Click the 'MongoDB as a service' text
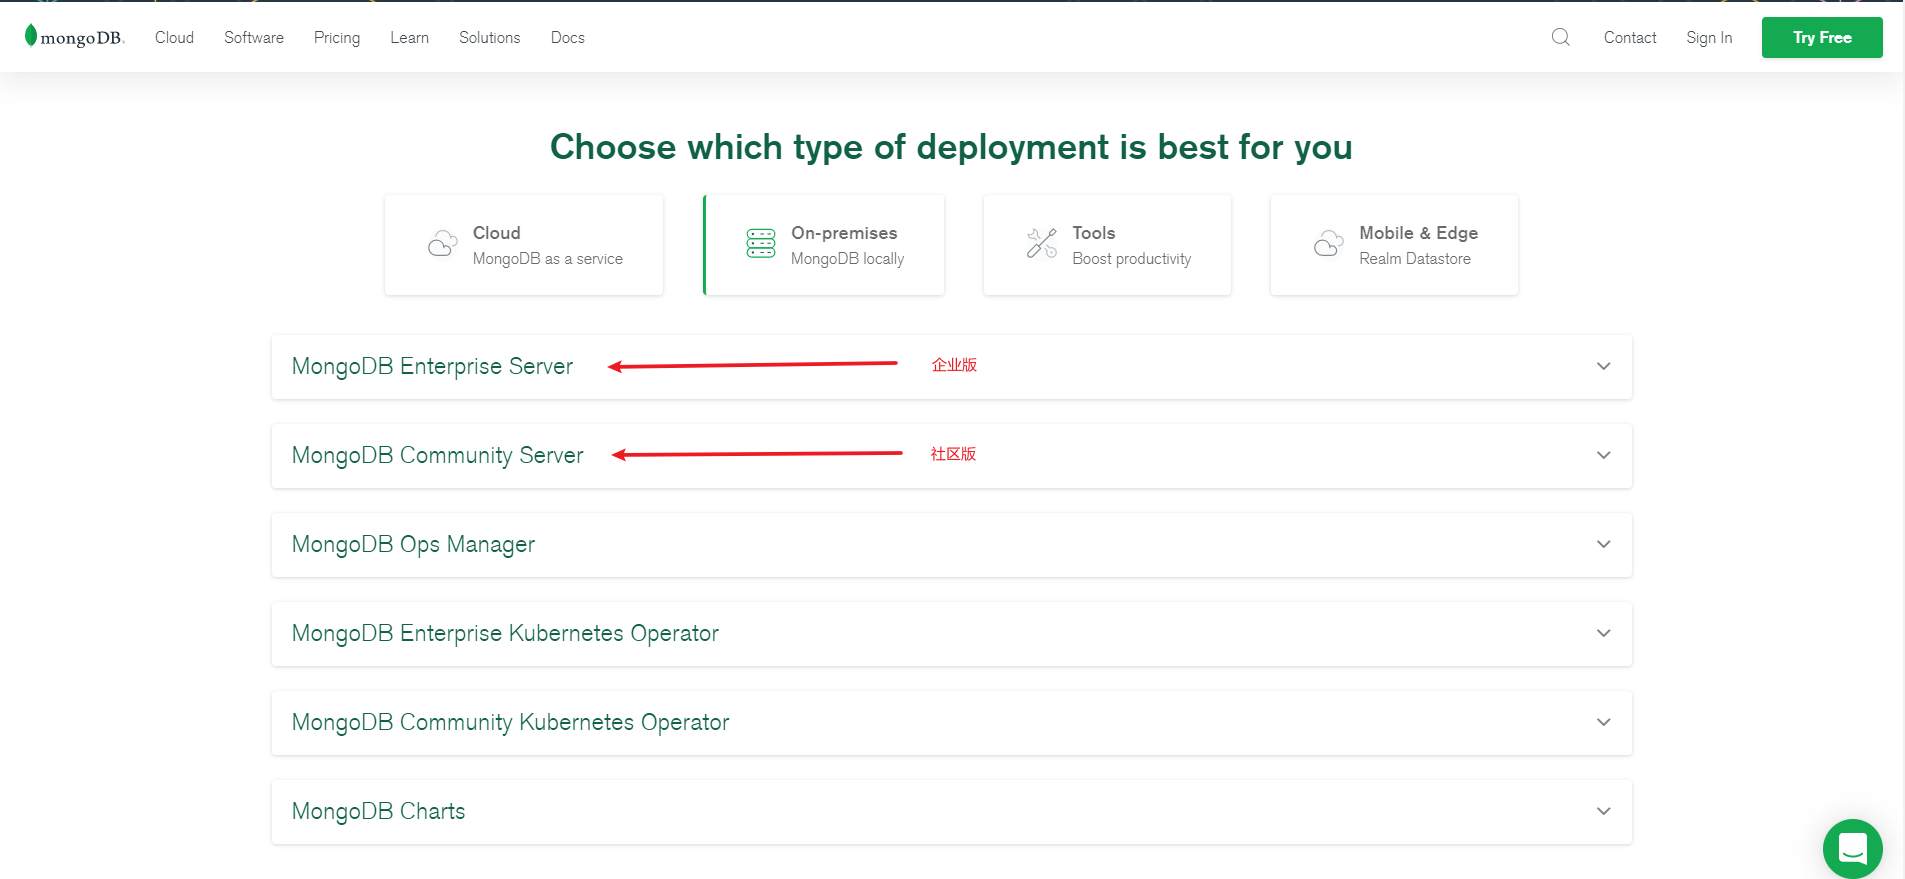Viewport: 1905px width, 879px height. pos(548,259)
